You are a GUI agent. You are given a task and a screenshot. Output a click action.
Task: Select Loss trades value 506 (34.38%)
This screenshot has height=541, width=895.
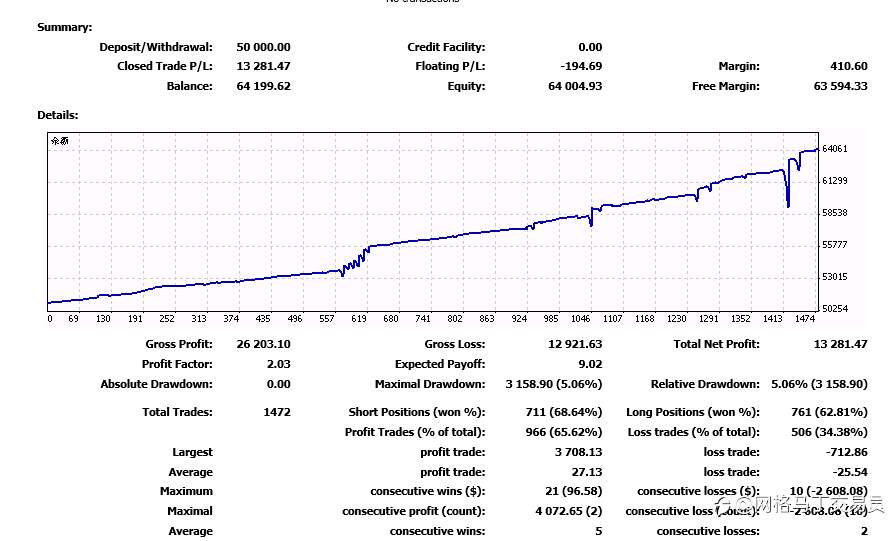(x=829, y=432)
